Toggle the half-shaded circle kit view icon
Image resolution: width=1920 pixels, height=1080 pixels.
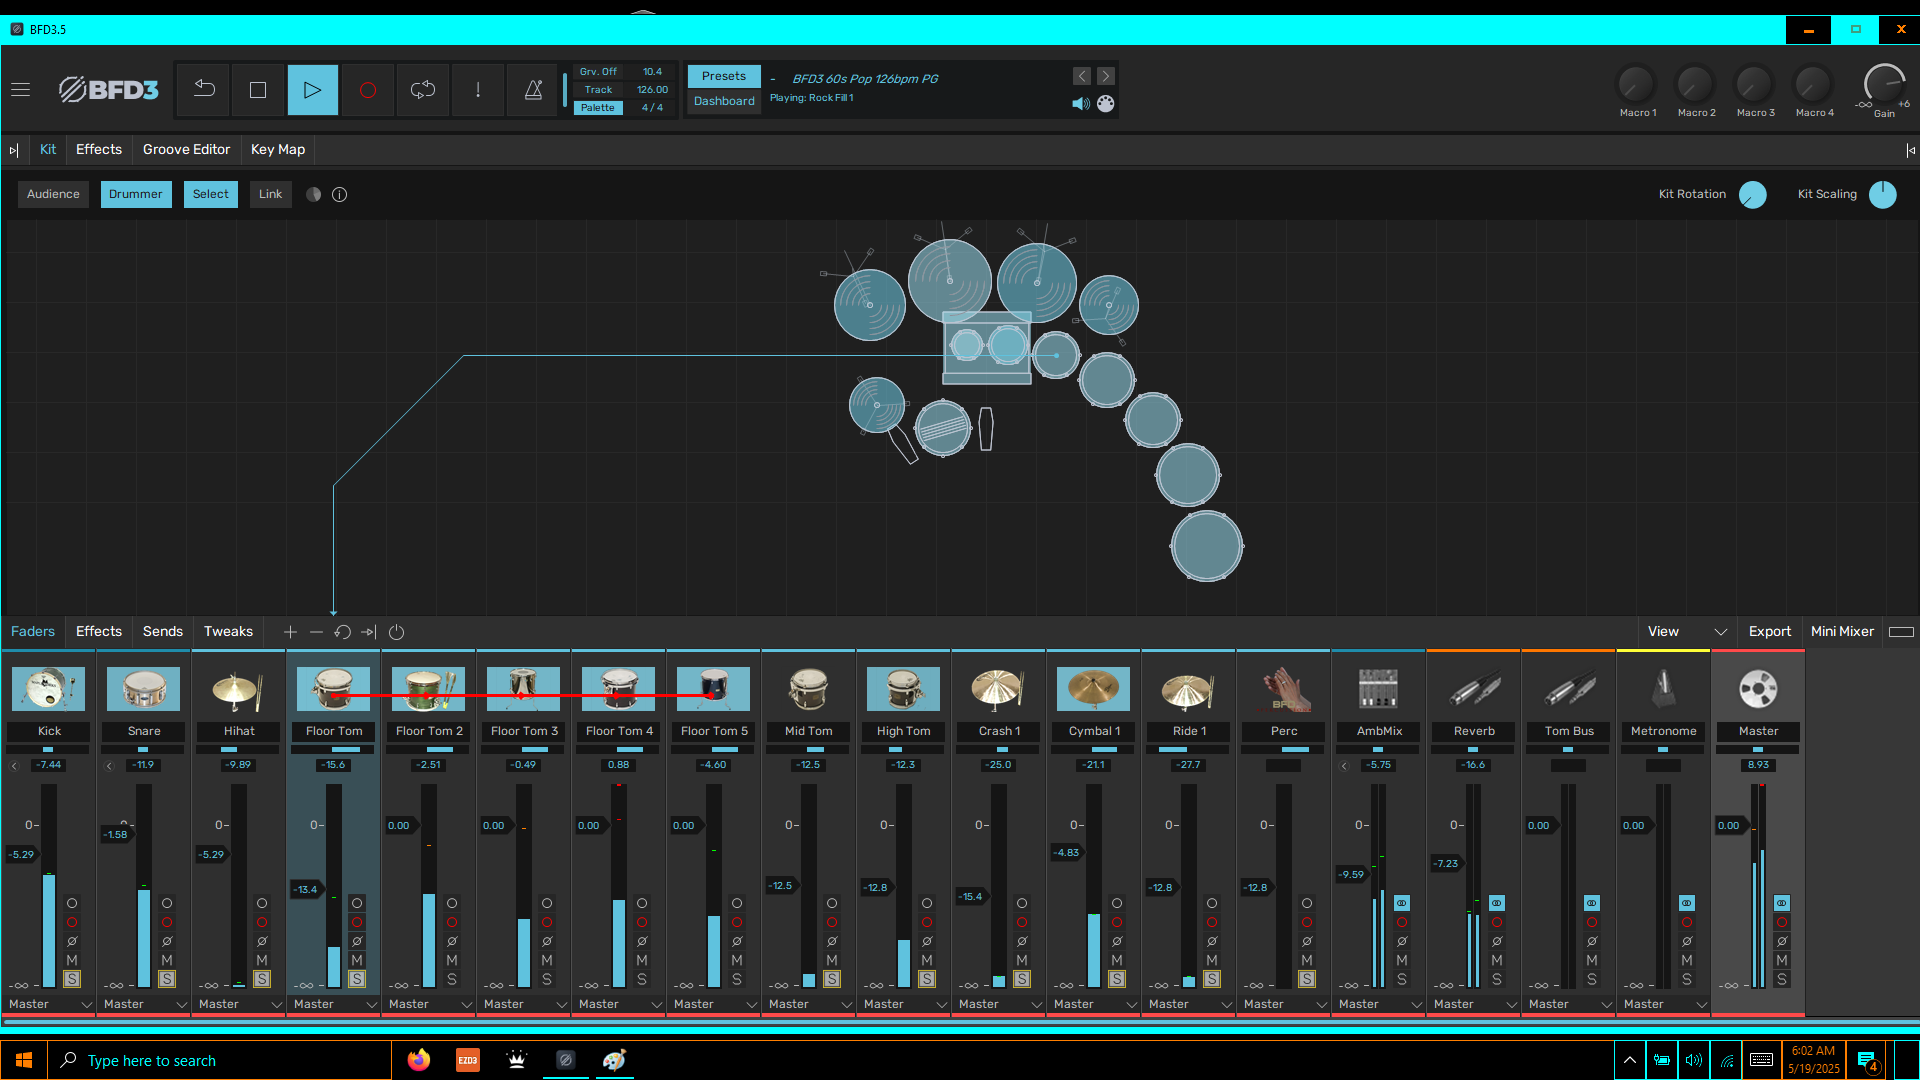[x=313, y=194]
